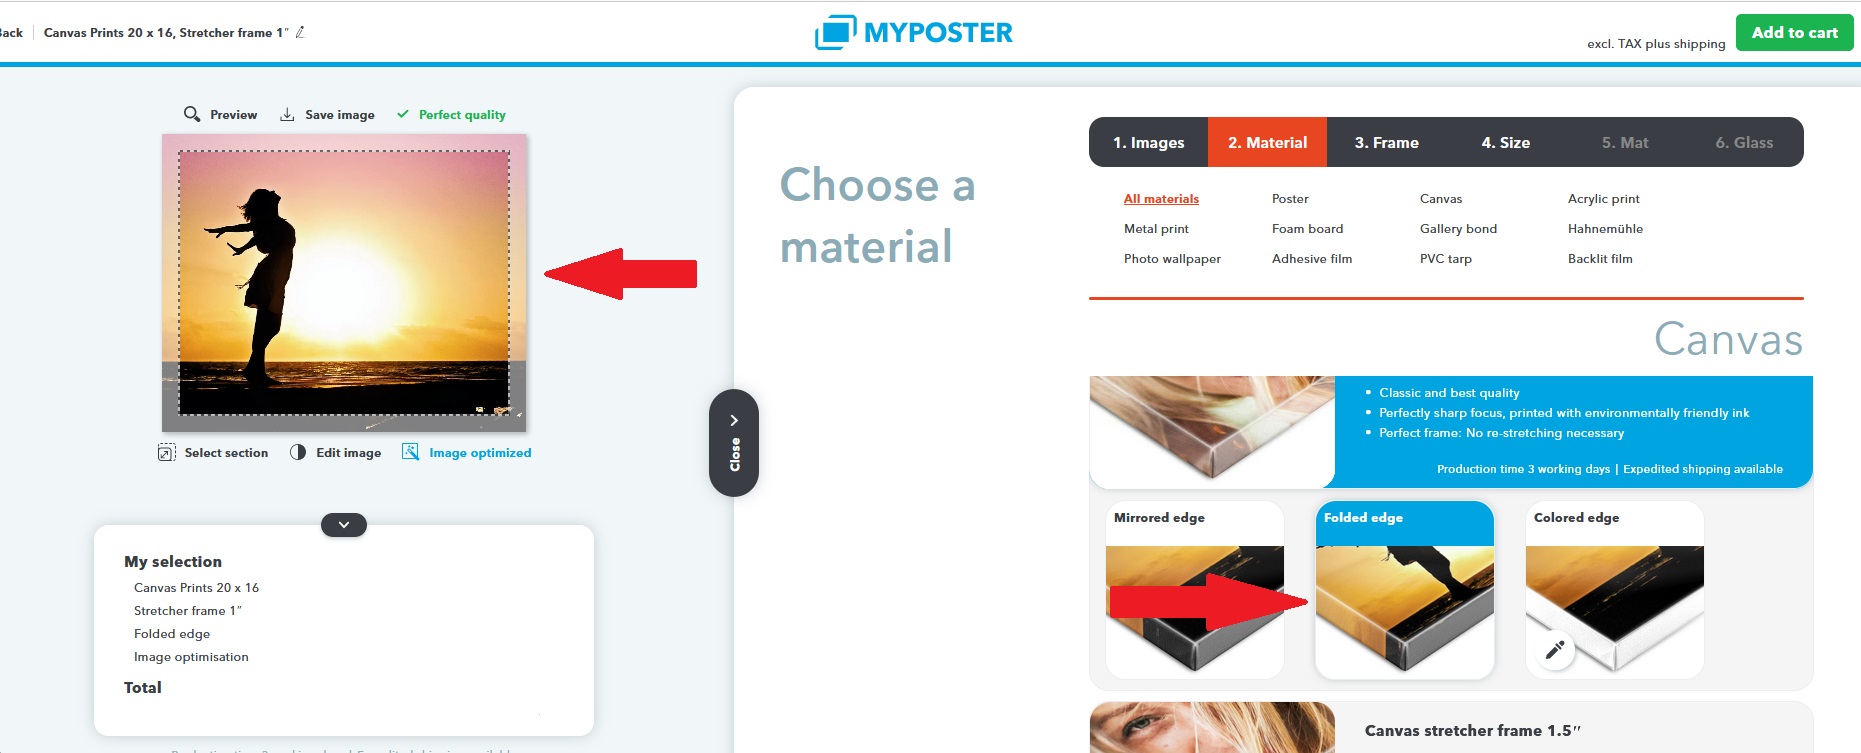The height and width of the screenshot is (753, 1861).
Task: Select the Colored edge option
Action: pyautogui.click(x=1615, y=590)
